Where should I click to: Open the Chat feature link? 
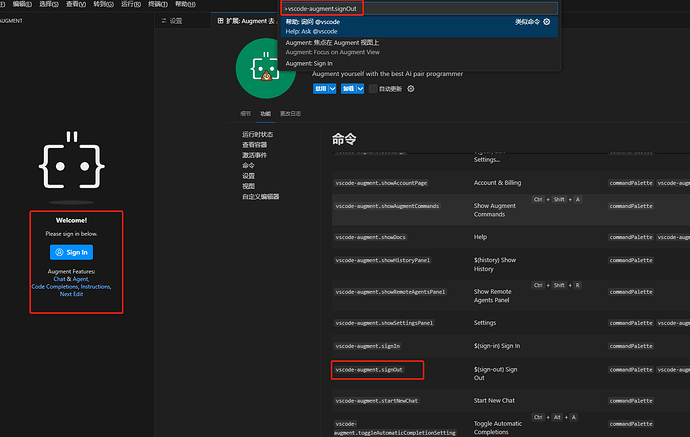click(x=59, y=279)
